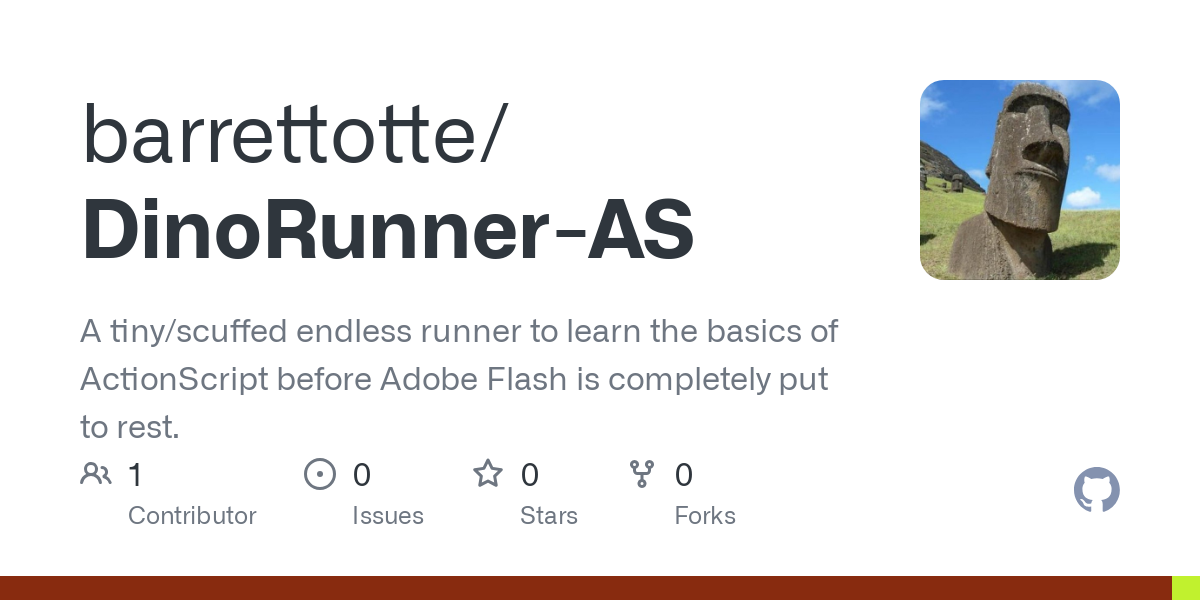Screen dimensions: 1200x600
Task: Click the stars count number 0
Action: (530, 475)
